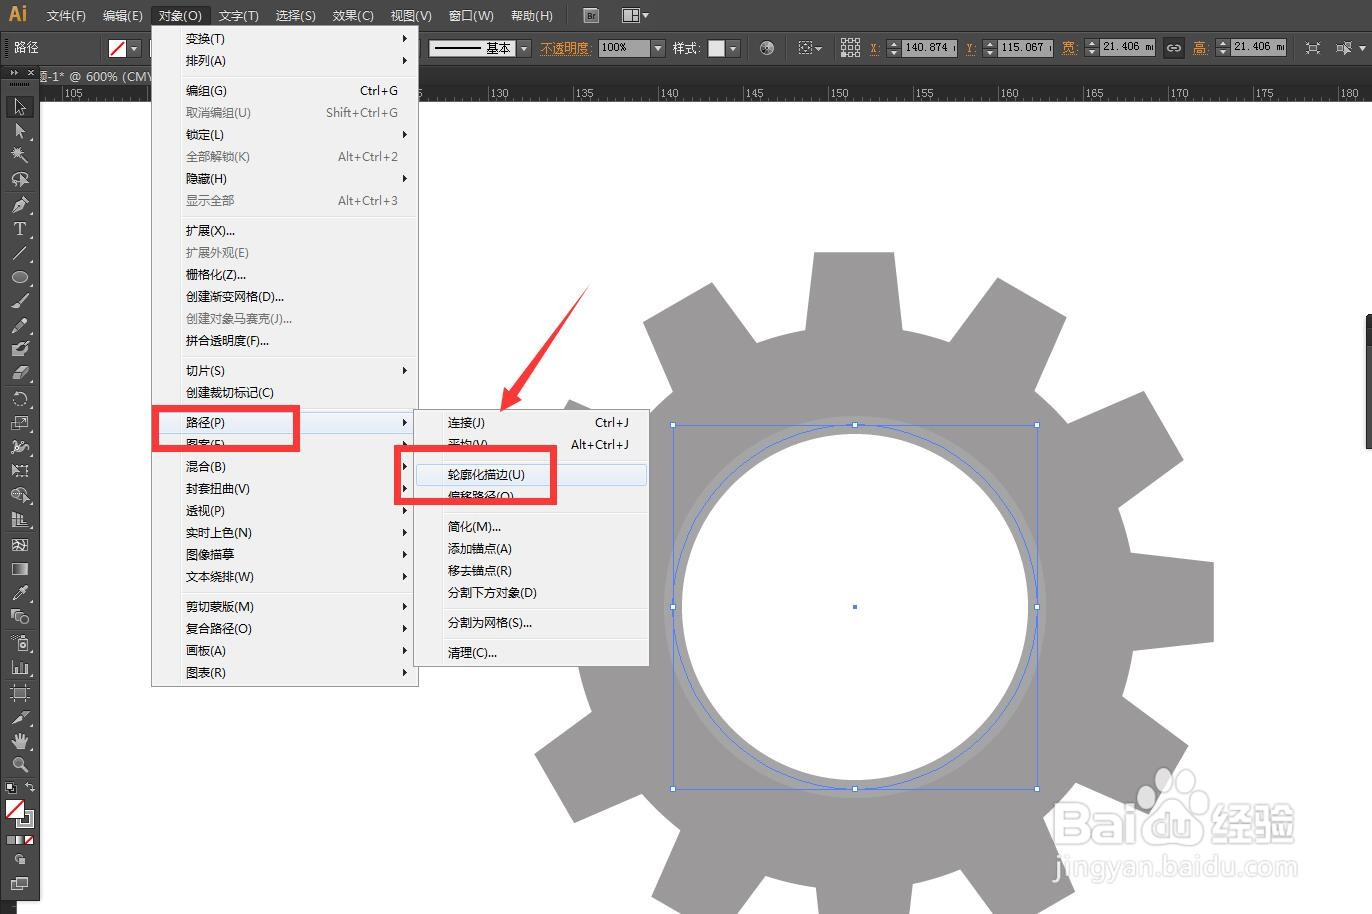Collapse the tools panel double arrows
Viewport: 1372px width, 914px height.
tap(14, 73)
